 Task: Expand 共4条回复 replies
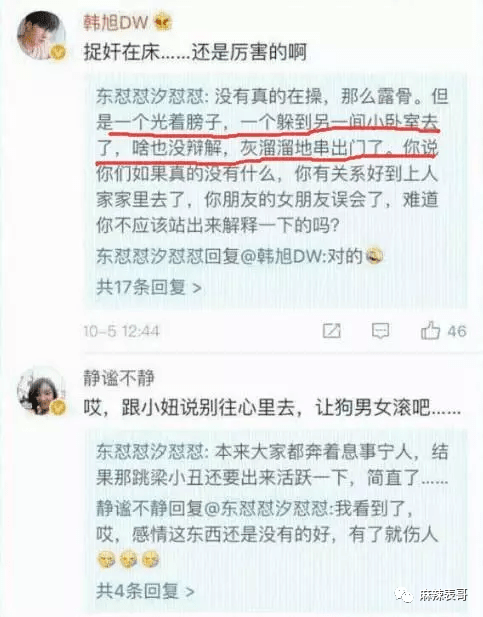coord(146,591)
